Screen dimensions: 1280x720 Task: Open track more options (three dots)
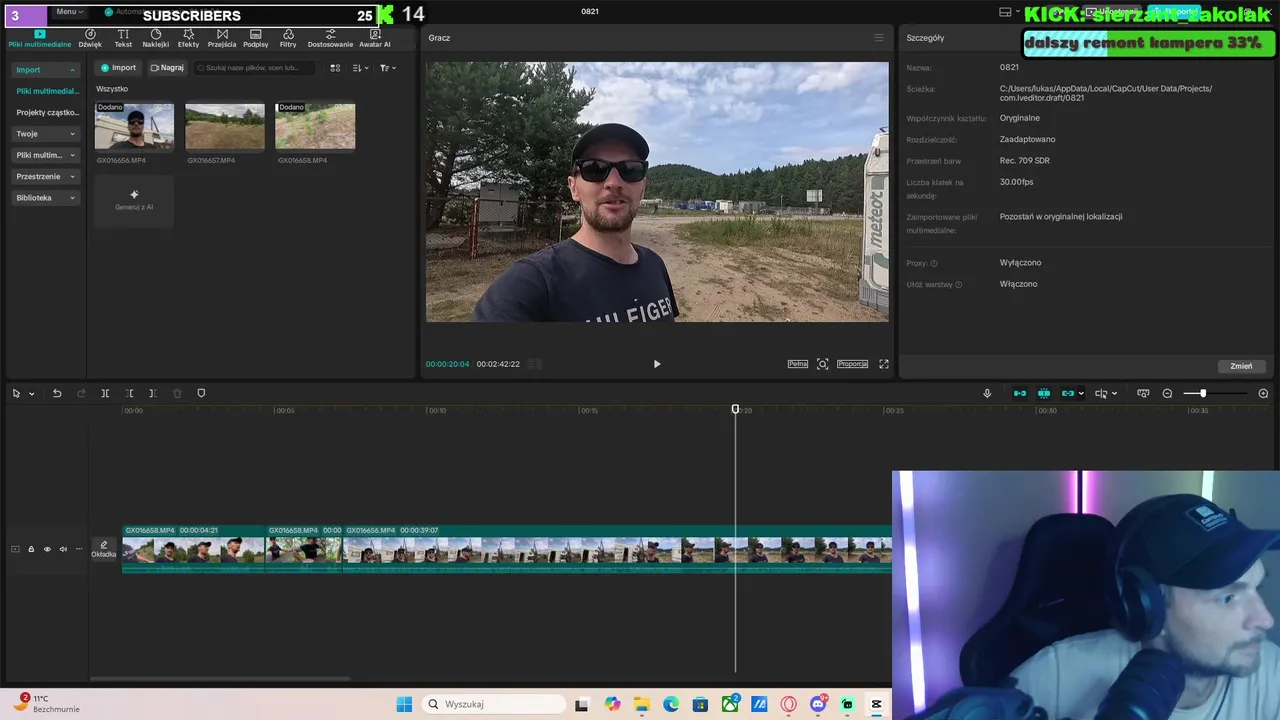tap(79, 549)
